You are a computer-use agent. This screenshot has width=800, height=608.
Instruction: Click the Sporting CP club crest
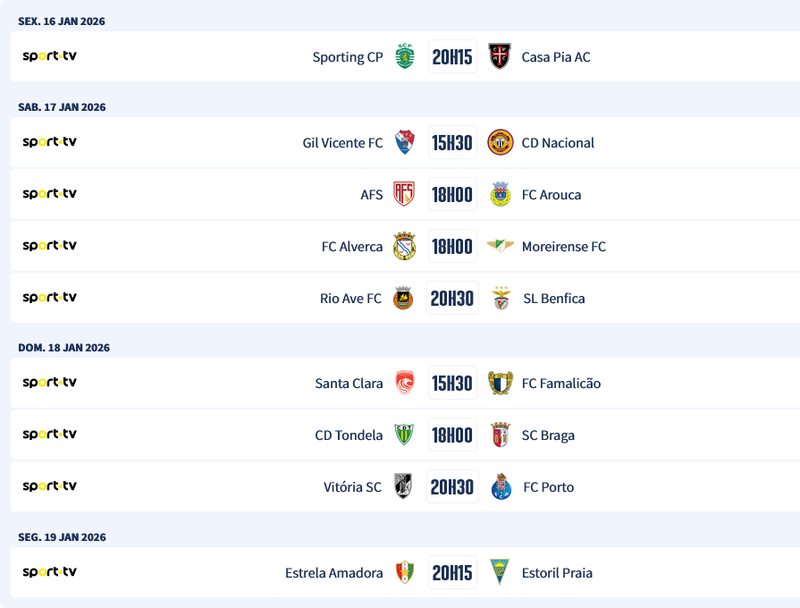(404, 57)
